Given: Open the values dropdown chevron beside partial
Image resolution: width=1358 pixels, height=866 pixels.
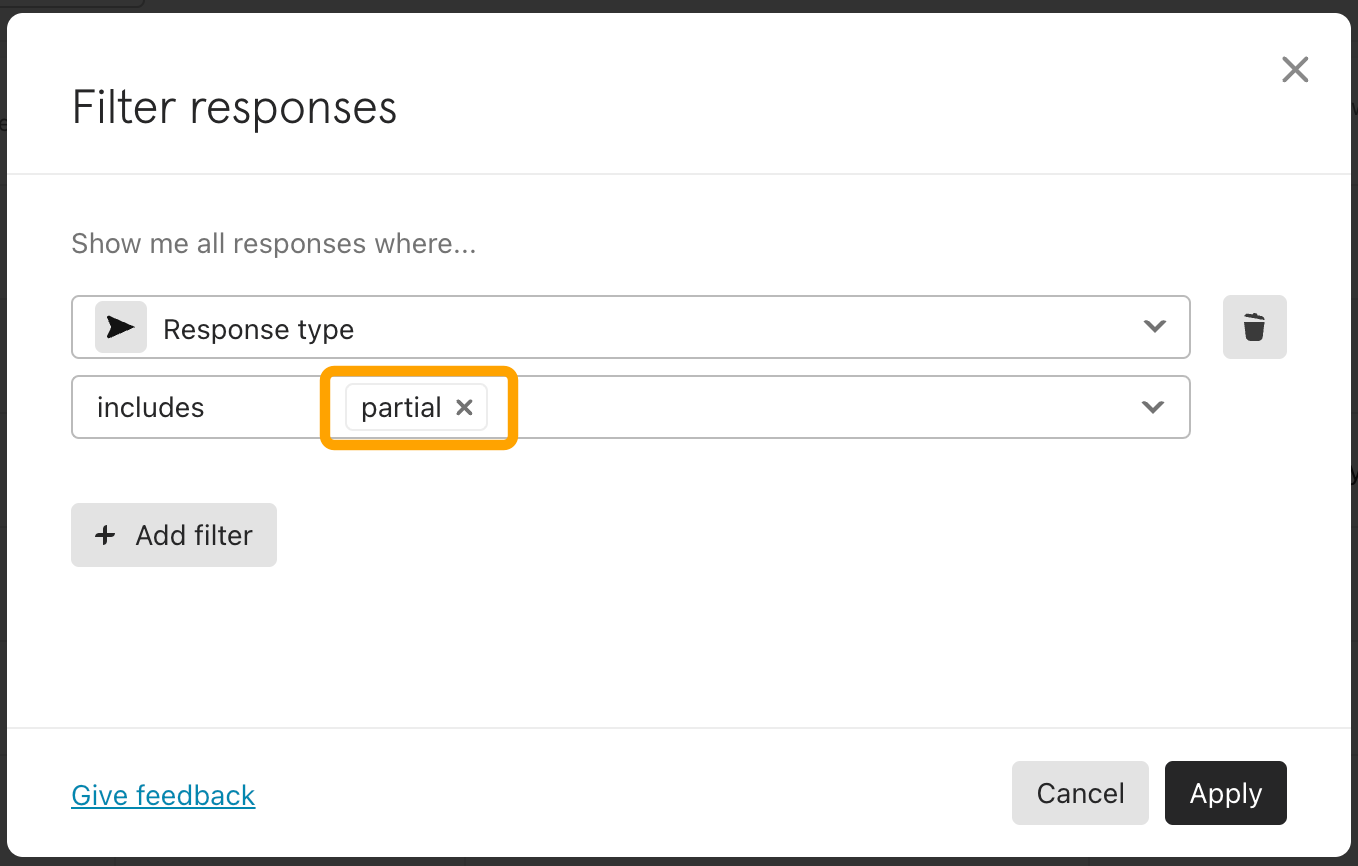Looking at the screenshot, I should click(1153, 407).
